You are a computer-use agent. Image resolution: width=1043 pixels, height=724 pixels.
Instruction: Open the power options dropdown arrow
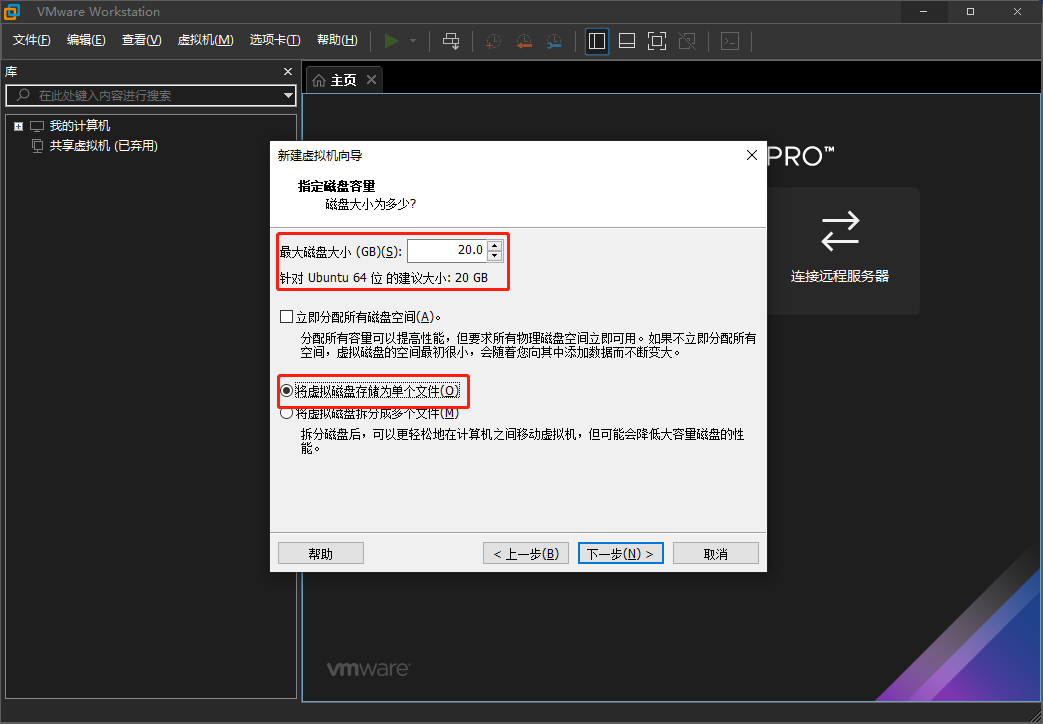413,41
